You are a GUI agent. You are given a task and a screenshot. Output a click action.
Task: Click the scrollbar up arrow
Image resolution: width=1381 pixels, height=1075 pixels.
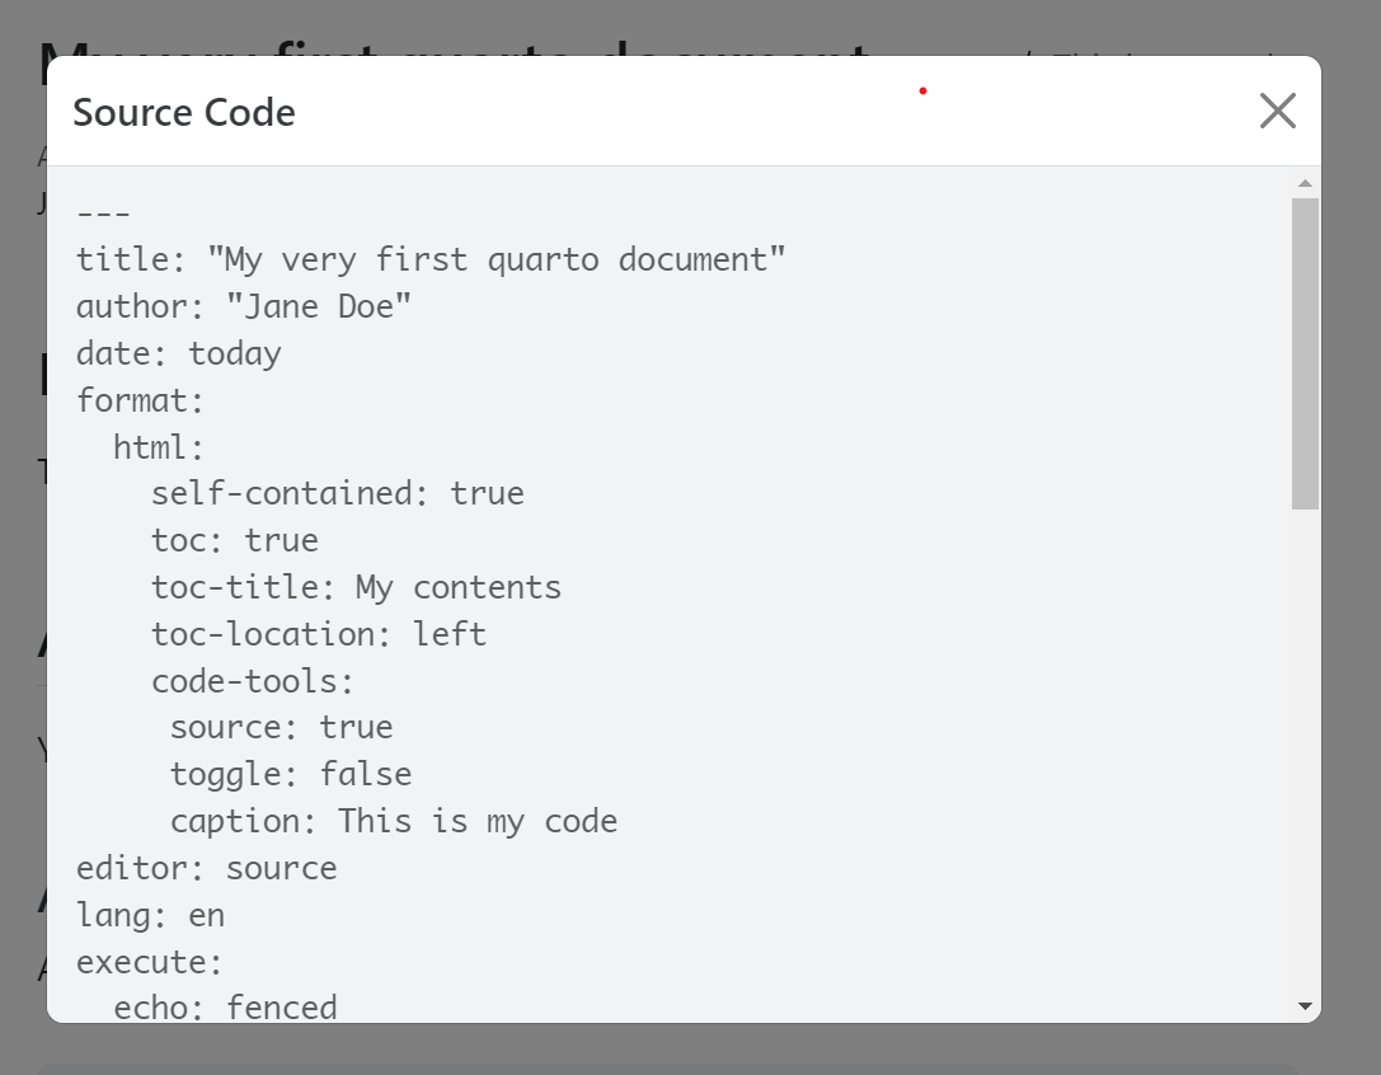[x=1305, y=184]
